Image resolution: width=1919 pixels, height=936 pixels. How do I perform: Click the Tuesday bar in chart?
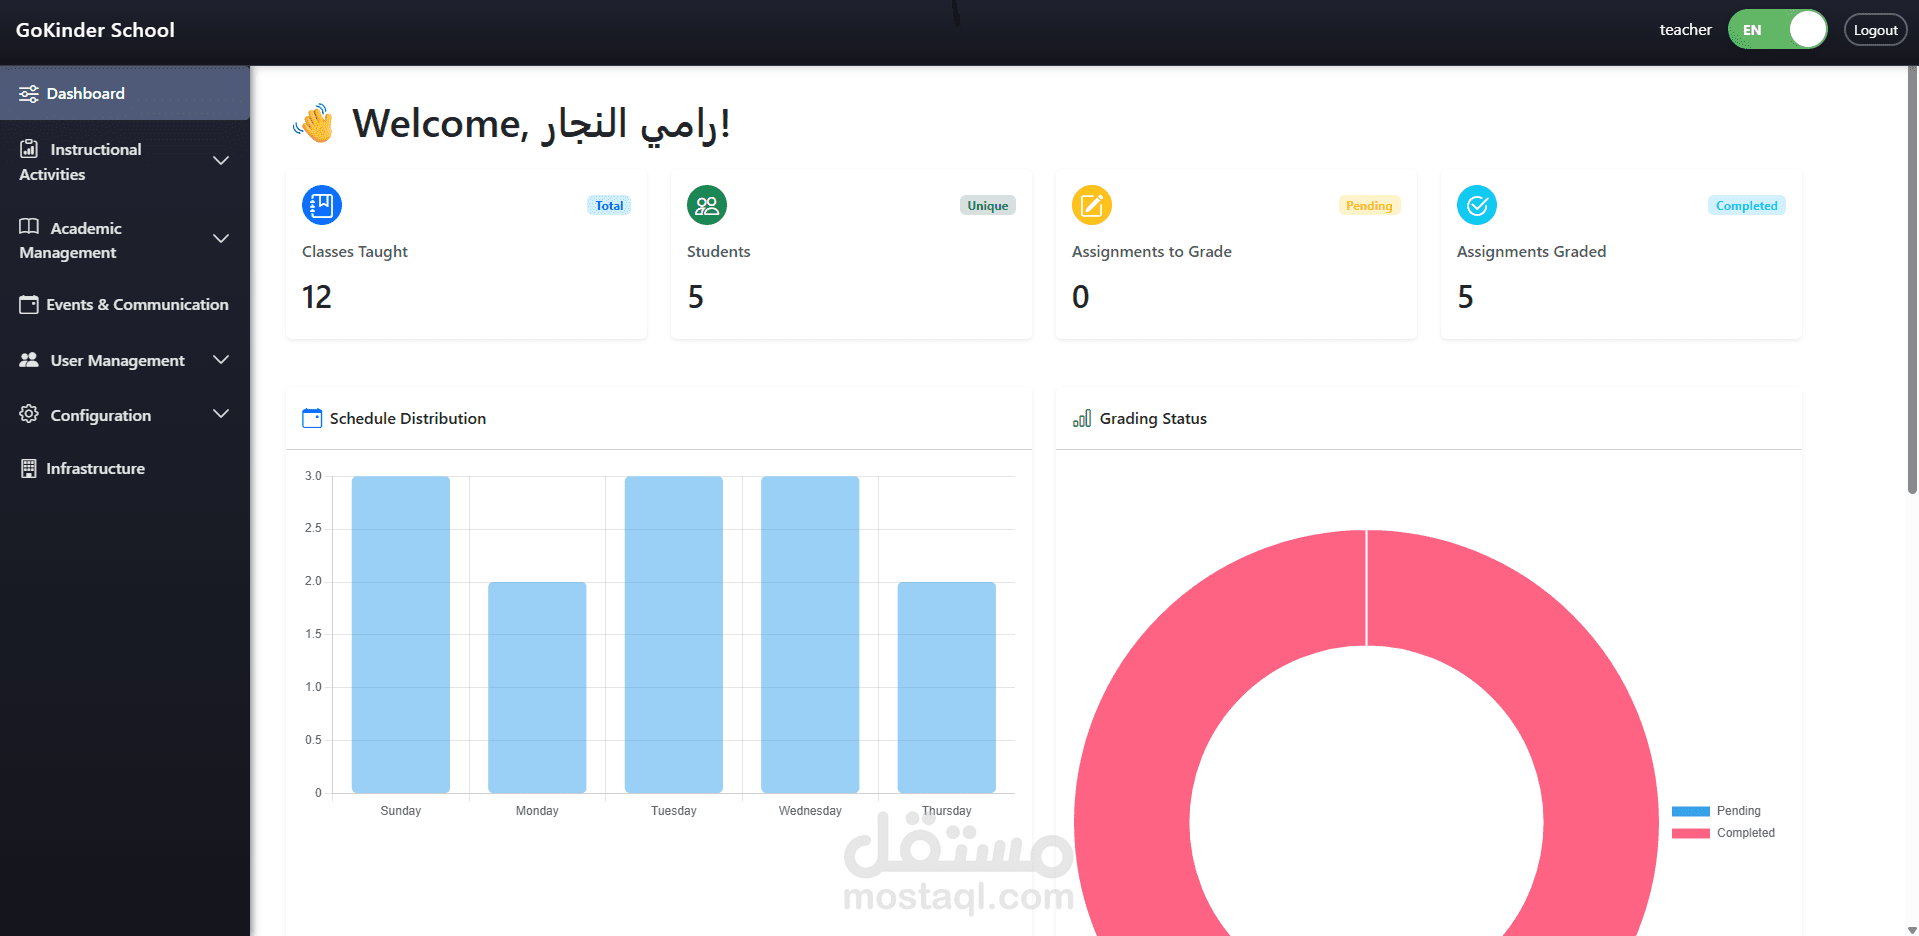[674, 634]
